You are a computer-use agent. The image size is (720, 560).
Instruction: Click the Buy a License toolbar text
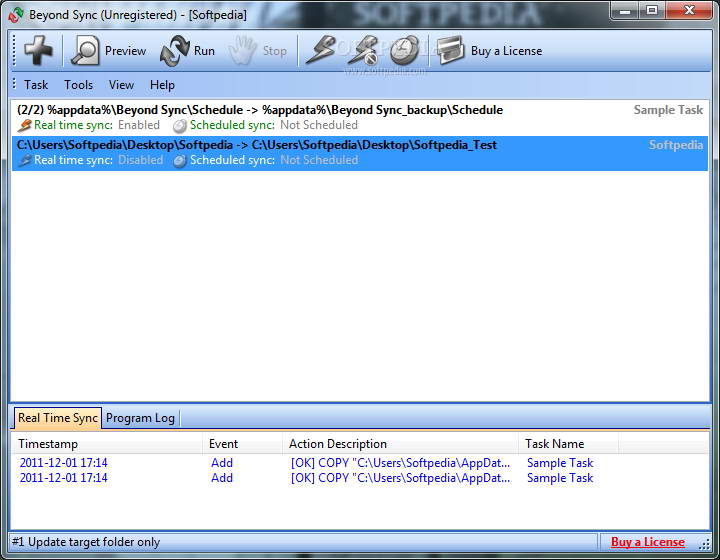(506, 51)
